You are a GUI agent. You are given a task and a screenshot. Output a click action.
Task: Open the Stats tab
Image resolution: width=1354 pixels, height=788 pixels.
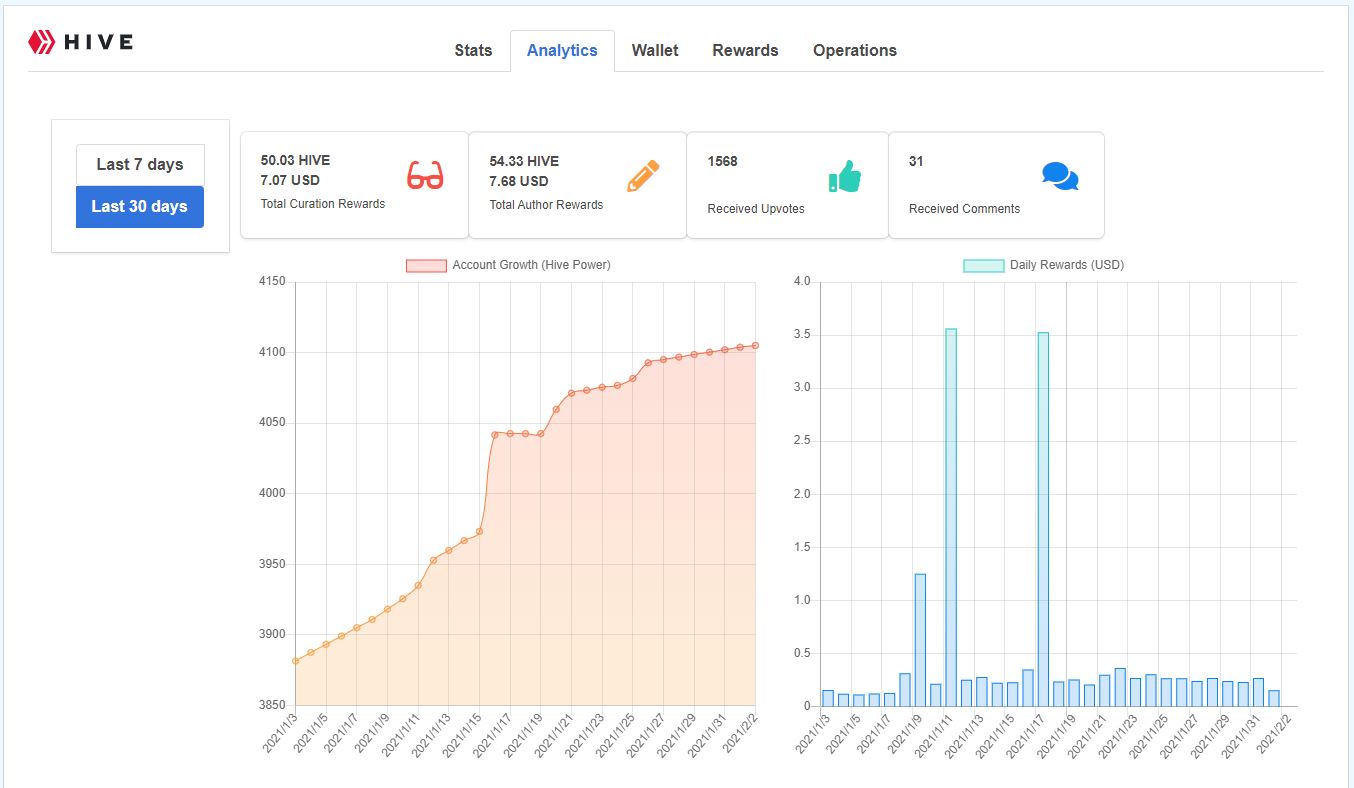[x=473, y=50]
